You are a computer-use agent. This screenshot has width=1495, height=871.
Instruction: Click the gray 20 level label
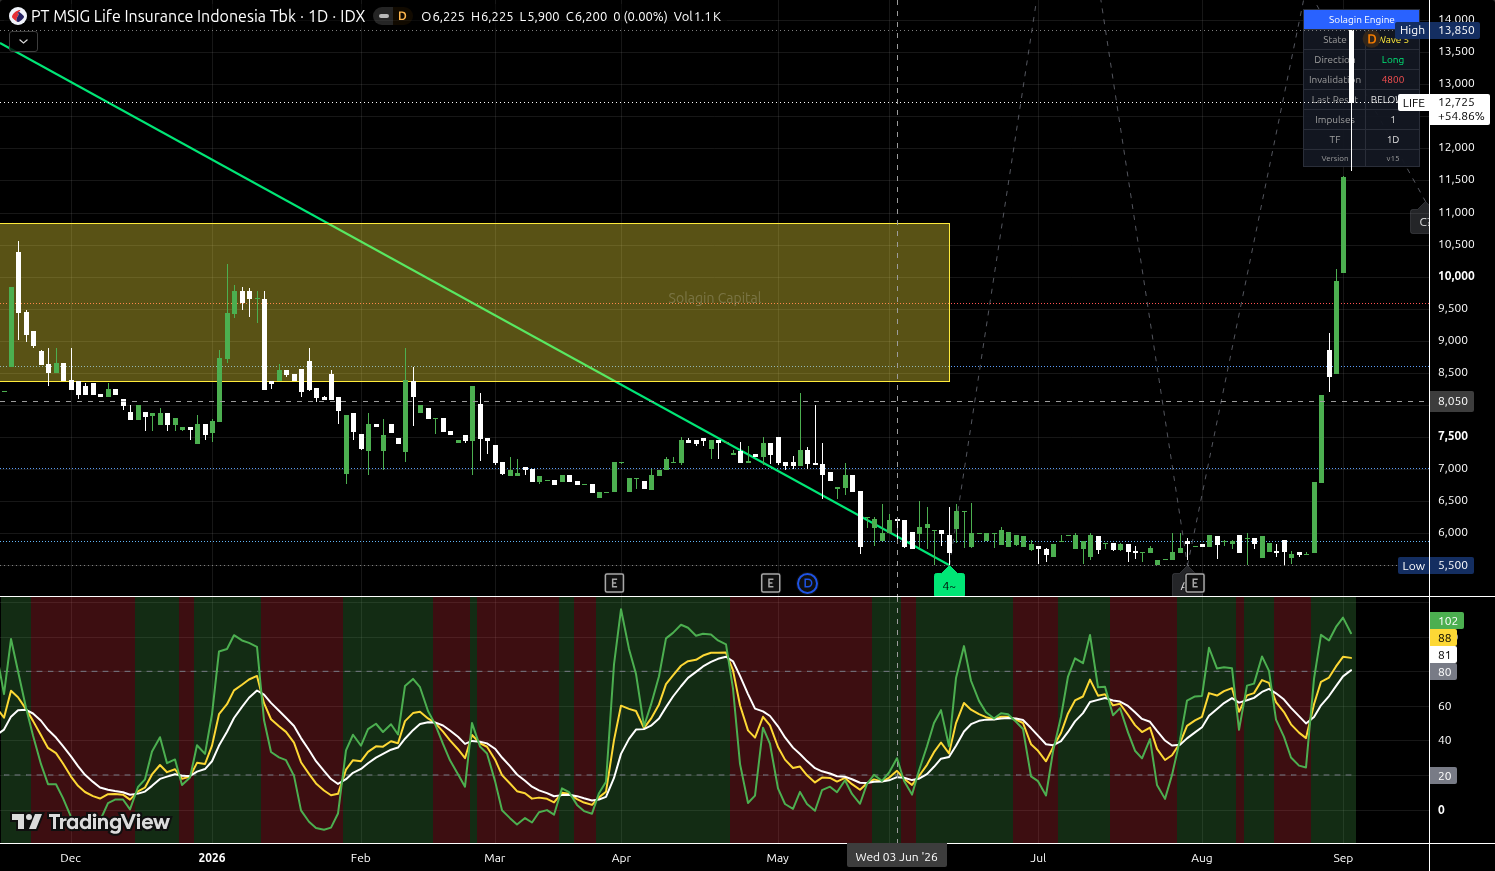[x=1445, y=776]
